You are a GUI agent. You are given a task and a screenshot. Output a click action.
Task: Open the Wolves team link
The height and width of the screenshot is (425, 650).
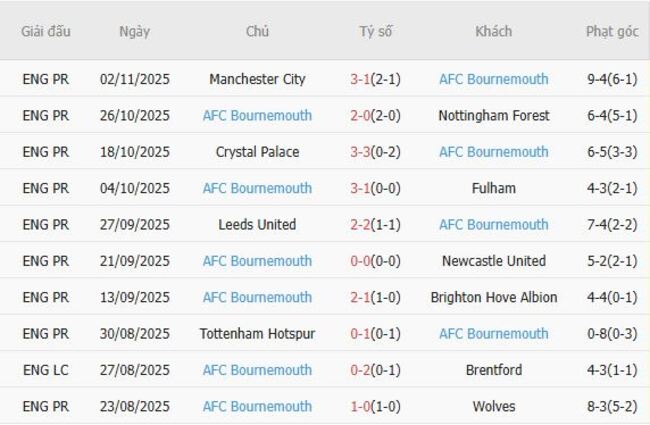point(493,407)
